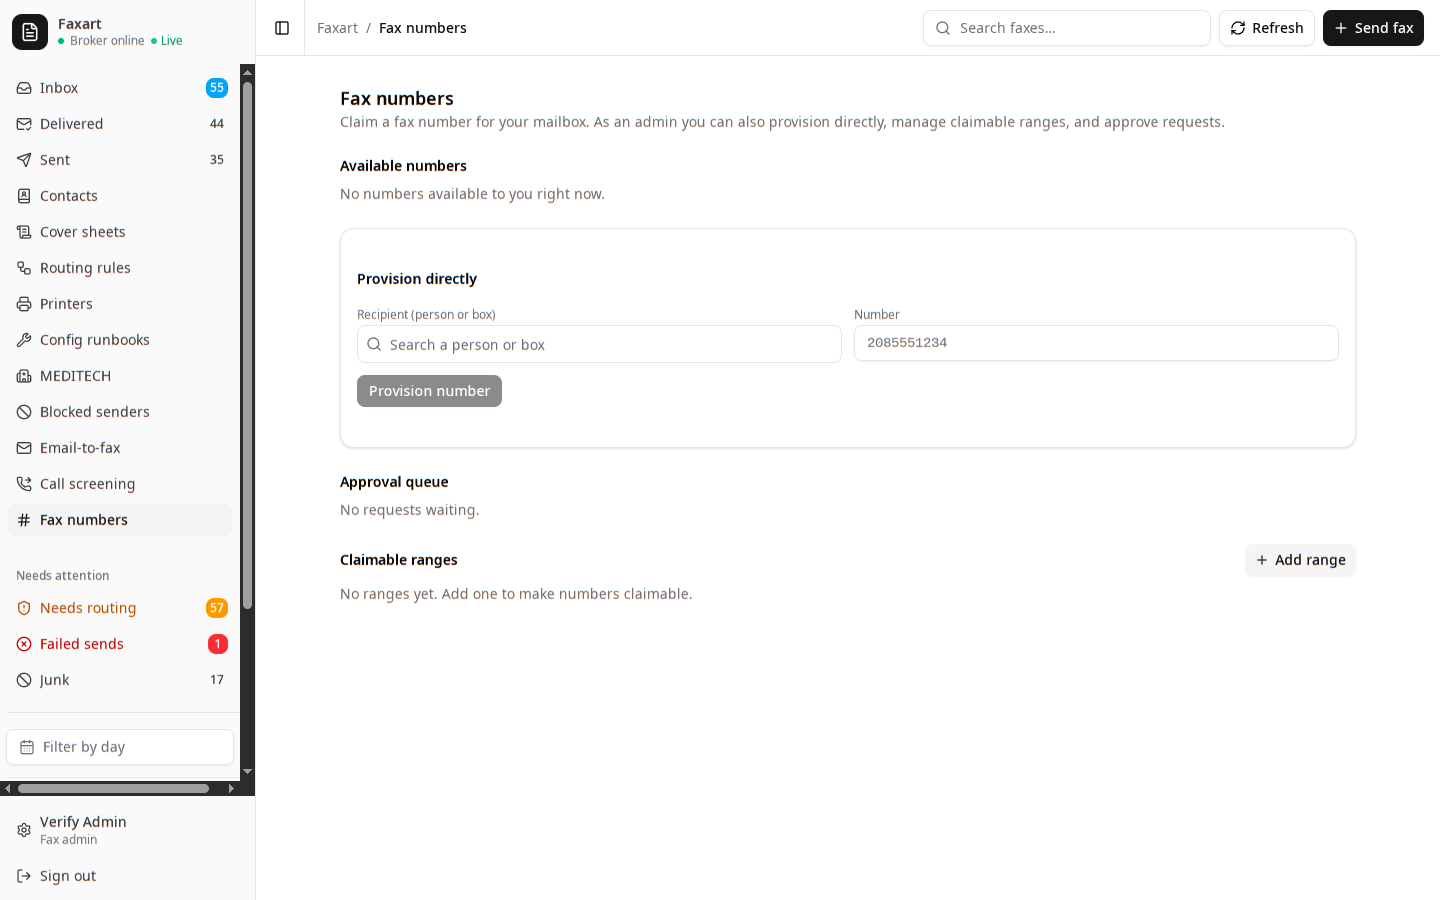This screenshot has height=900, width=1440.
Task: Click the Sent paper plane icon
Action: click(24, 160)
